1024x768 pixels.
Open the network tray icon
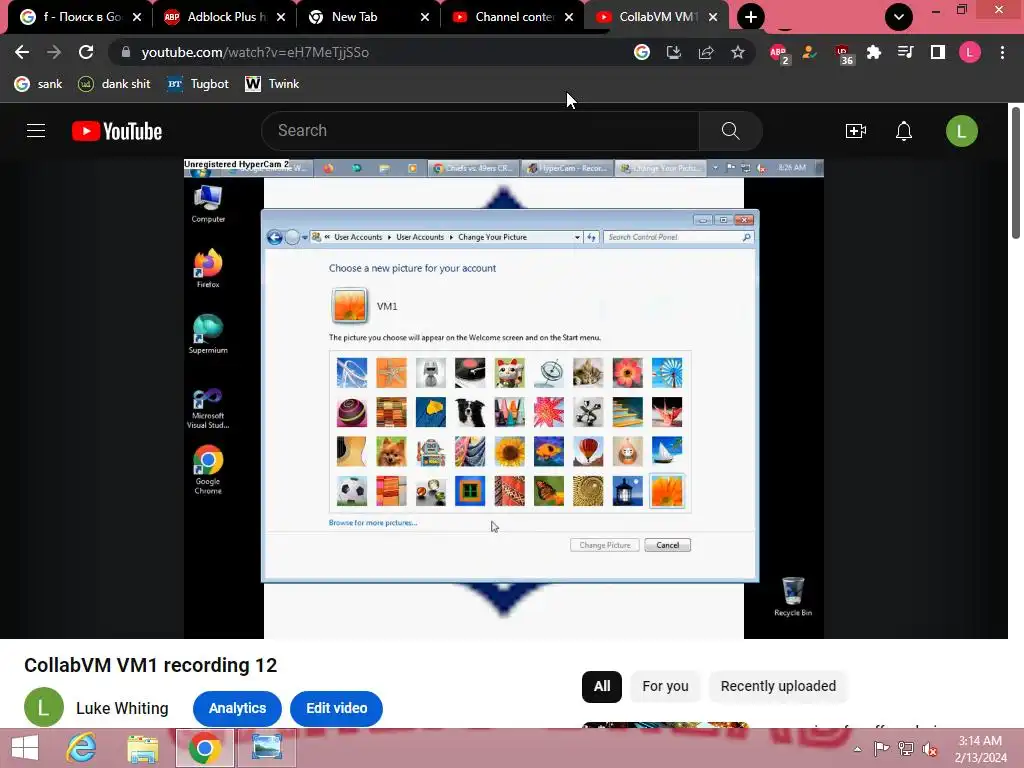(906, 749)
